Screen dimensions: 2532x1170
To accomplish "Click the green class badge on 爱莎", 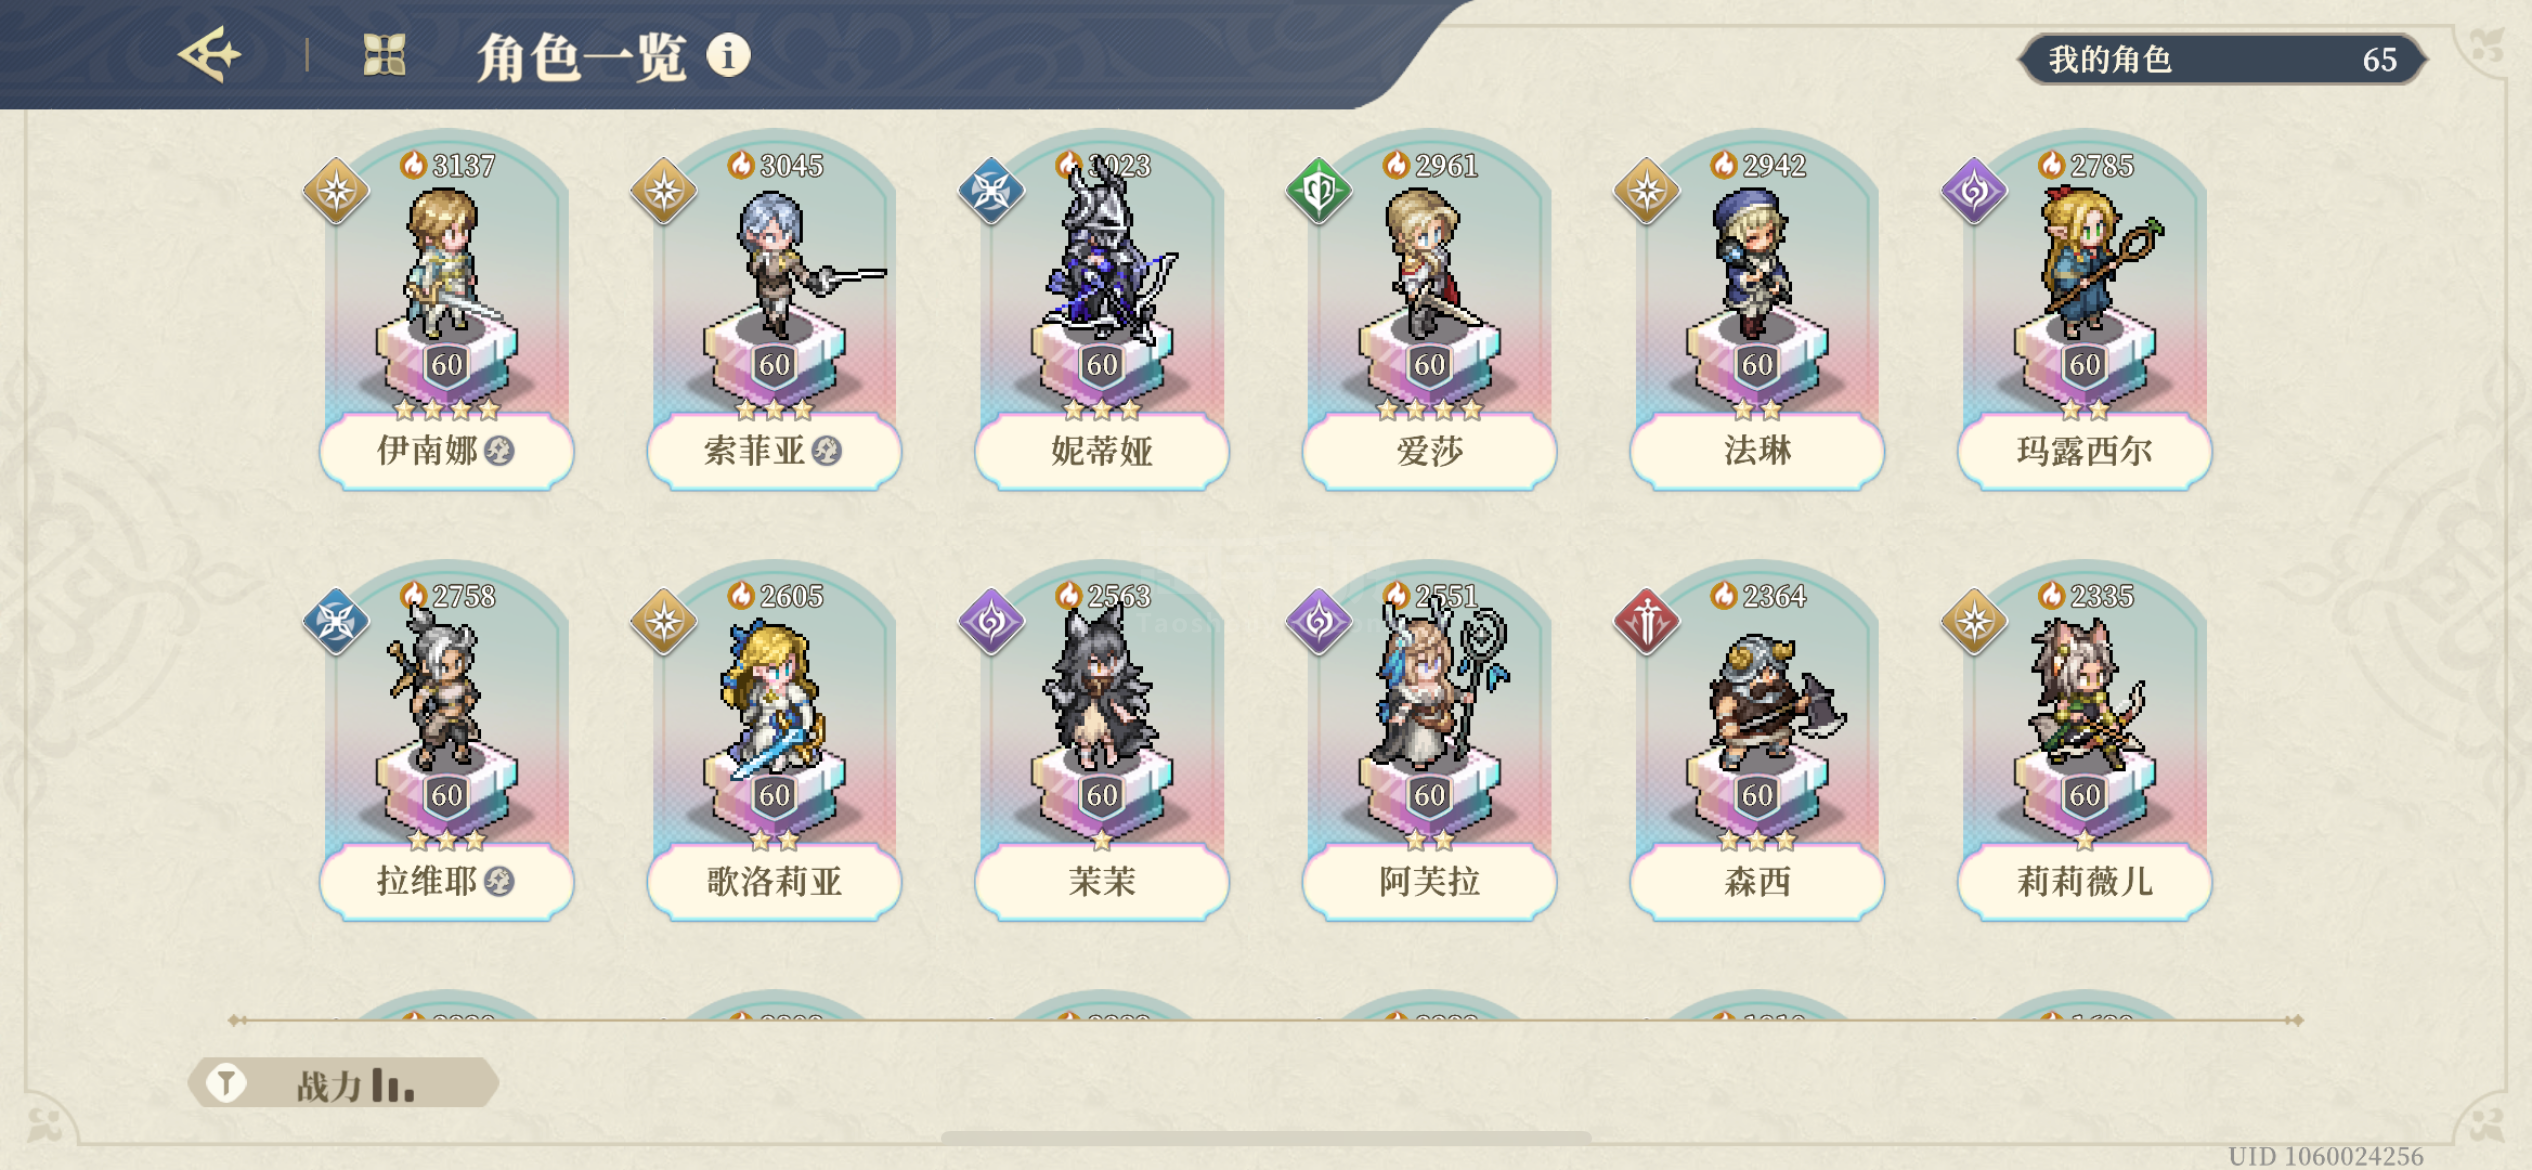I will [1319, 190].
